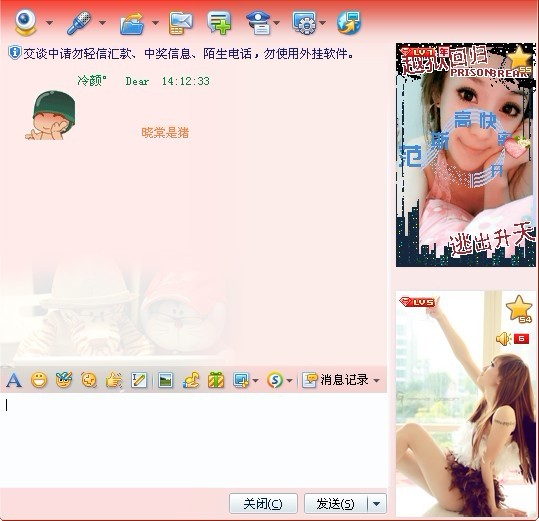The image size is (539, 521).
Task: Start a video call with webcam icon
Action: (x=25, y=22)
